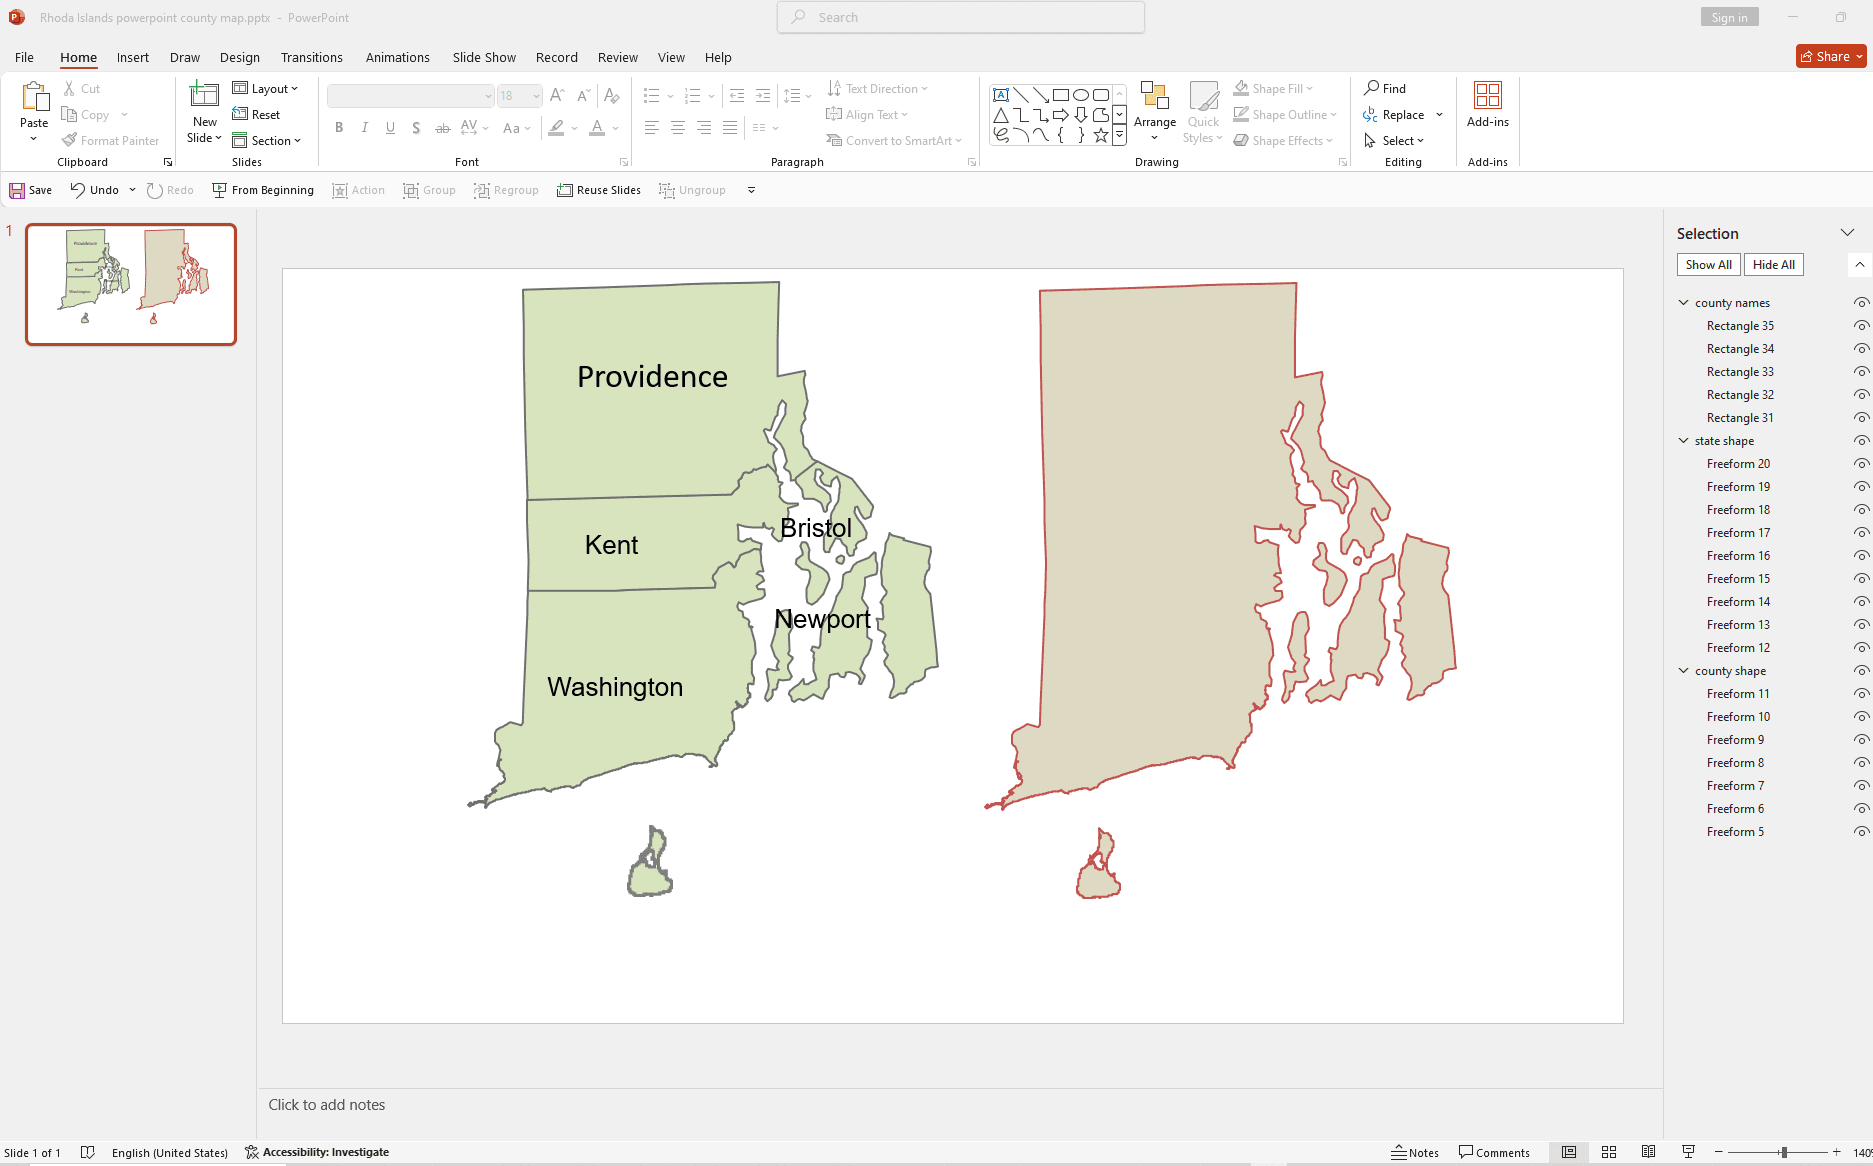This screenshot has width=1873, height=1166.
Task: Click Accessibility: Investigate in status bar
Action: coord(317,1152)
